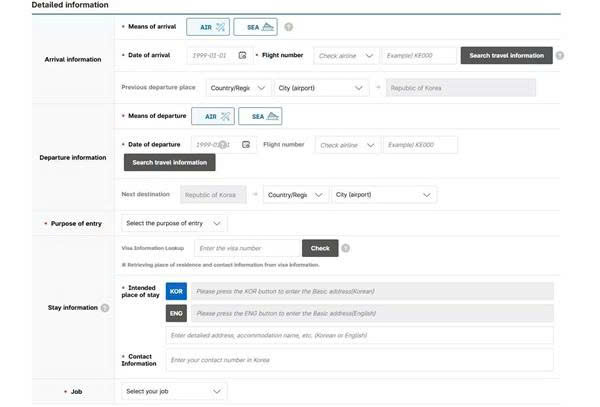
Task: Expand previous departure Country/Region dropdown
Action: pos(238,88)
